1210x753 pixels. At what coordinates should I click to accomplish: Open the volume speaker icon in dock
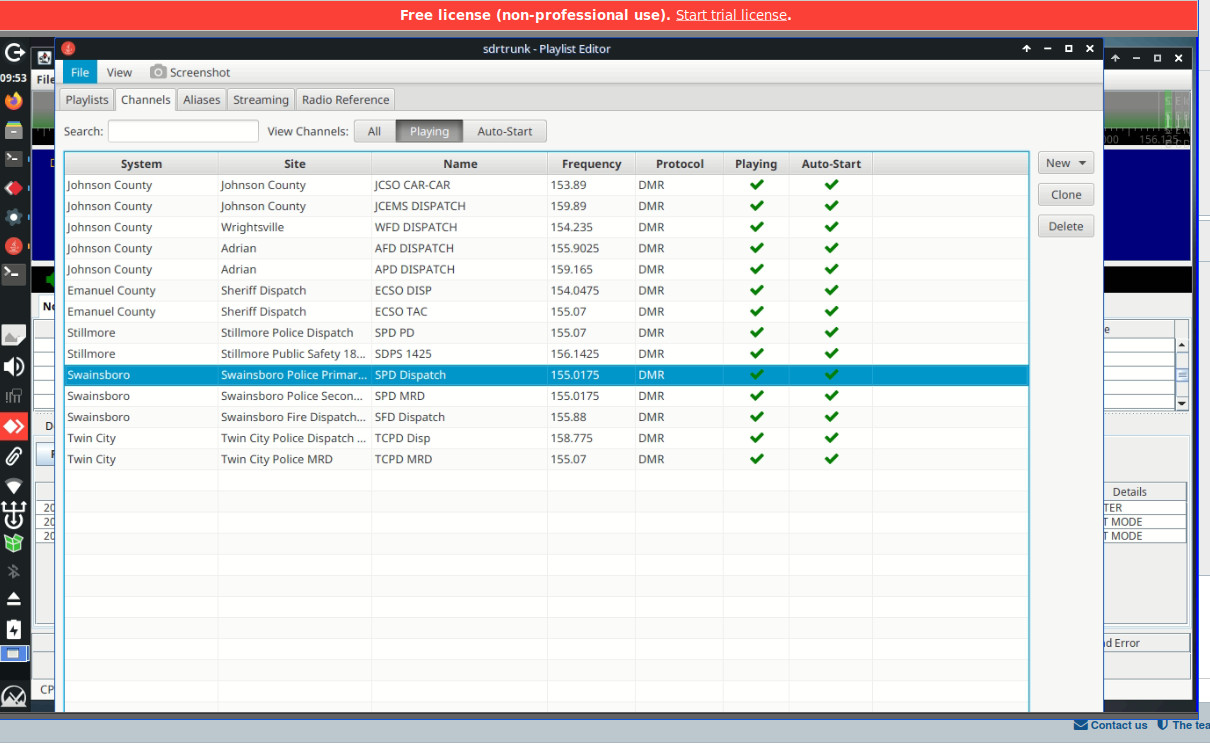click(14, 367)
